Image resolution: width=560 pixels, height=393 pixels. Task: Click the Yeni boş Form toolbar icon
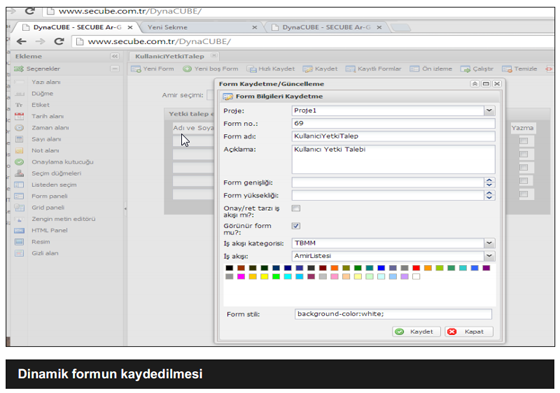click(187, 69)
